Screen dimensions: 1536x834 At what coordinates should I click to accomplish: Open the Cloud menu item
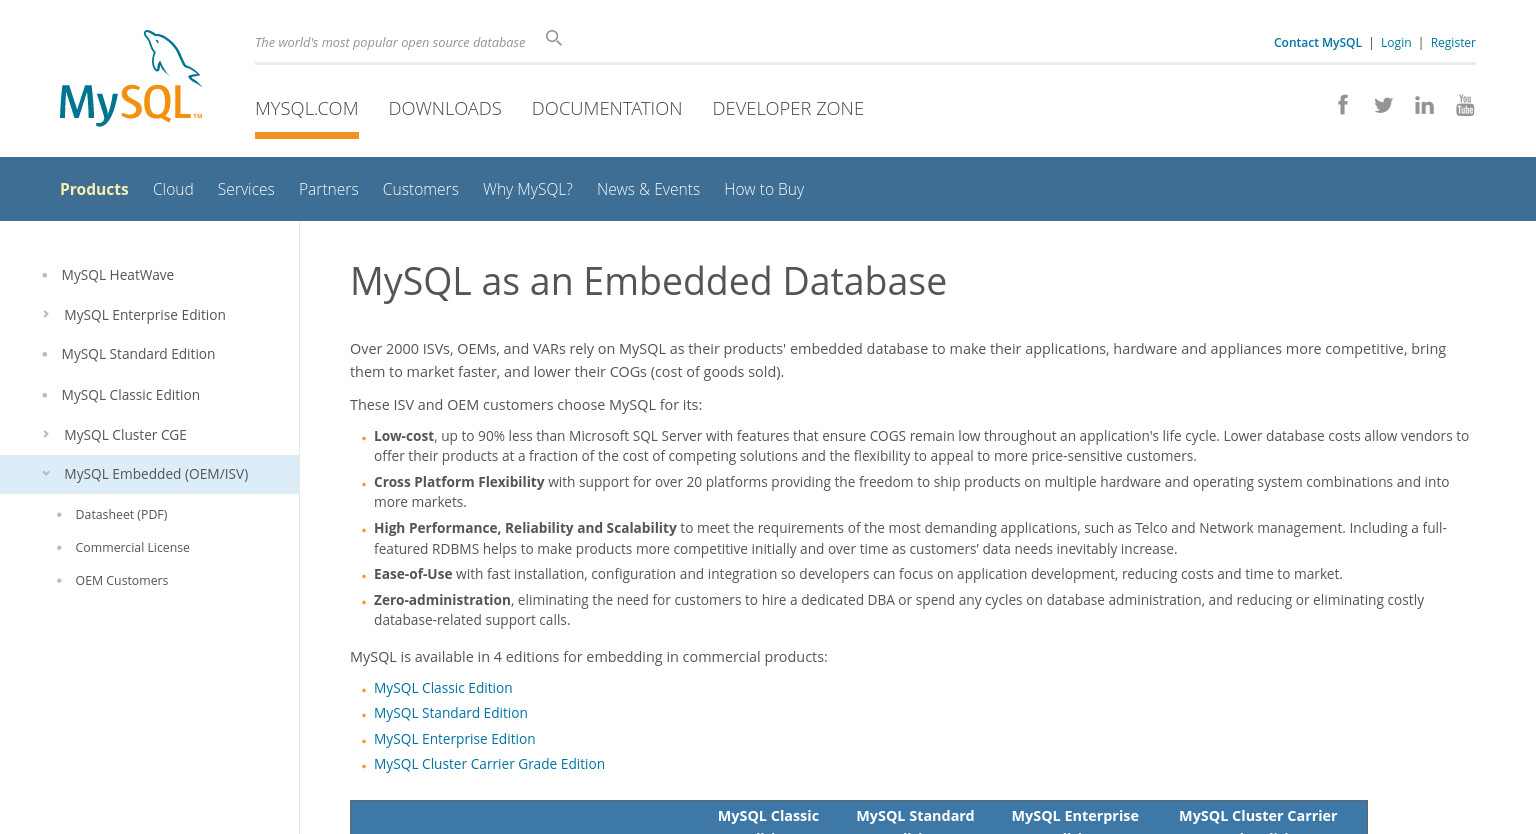click(173, 189)
